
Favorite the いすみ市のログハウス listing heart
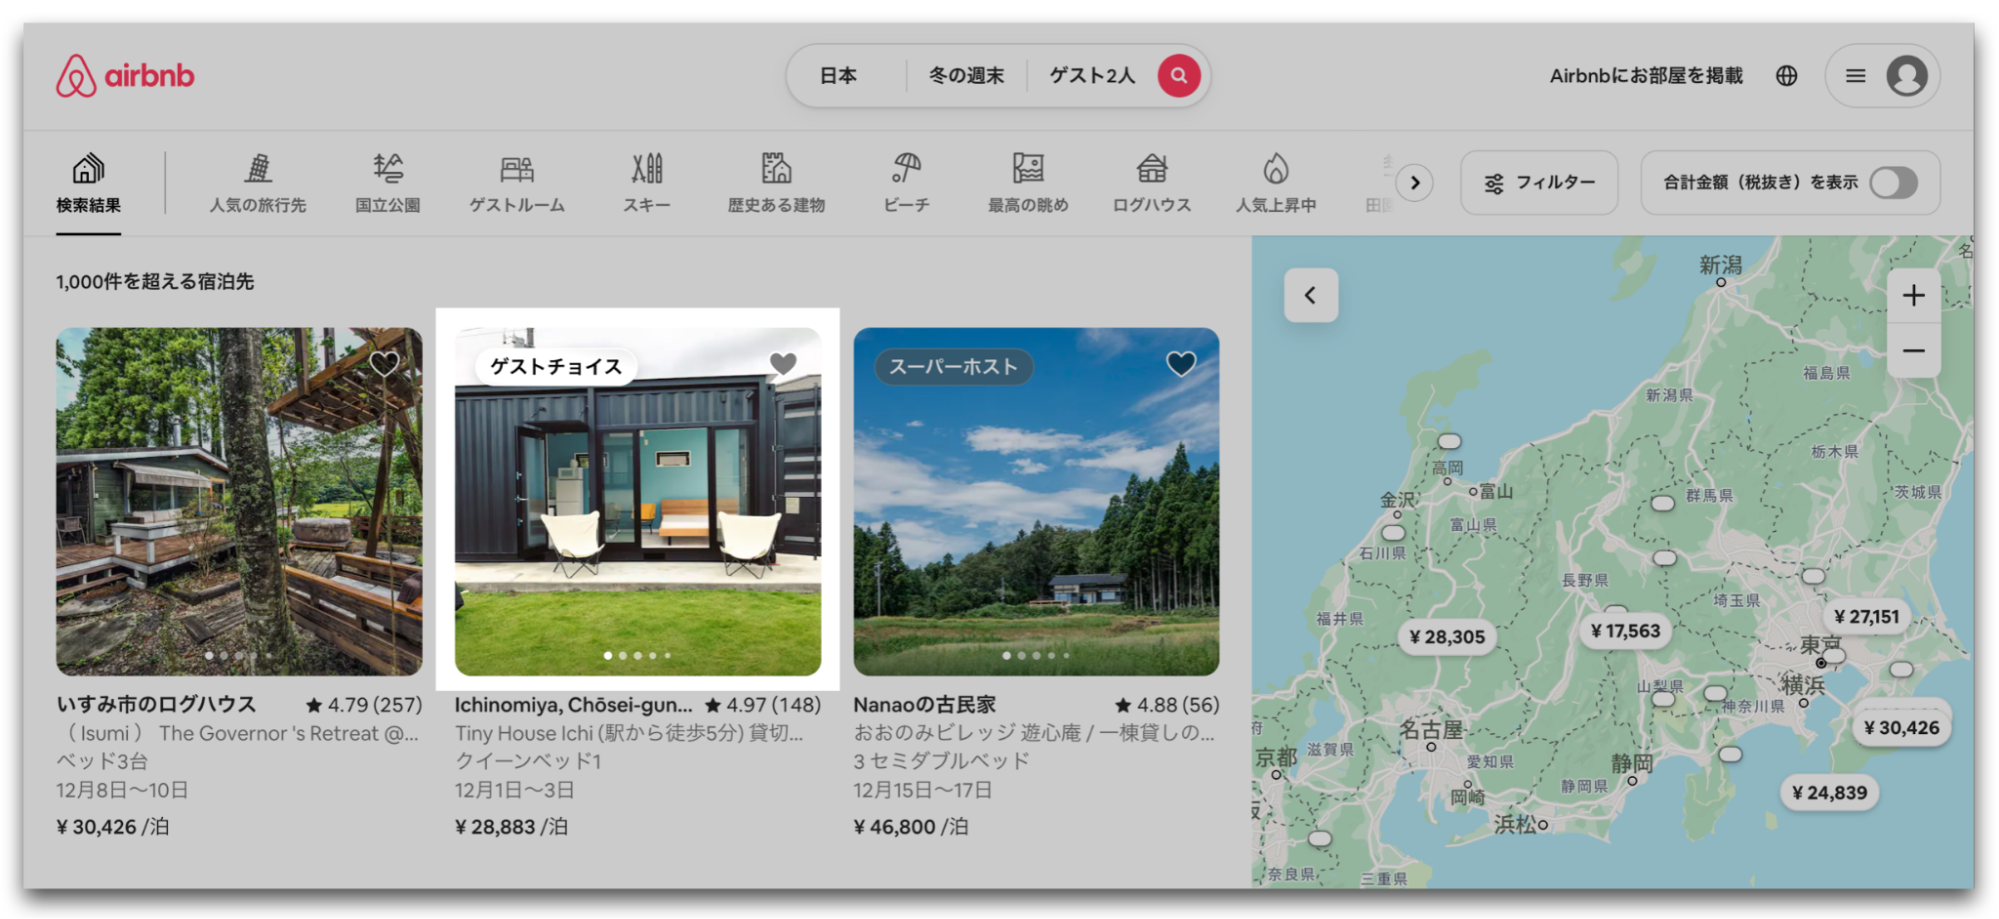click(385, 364)
